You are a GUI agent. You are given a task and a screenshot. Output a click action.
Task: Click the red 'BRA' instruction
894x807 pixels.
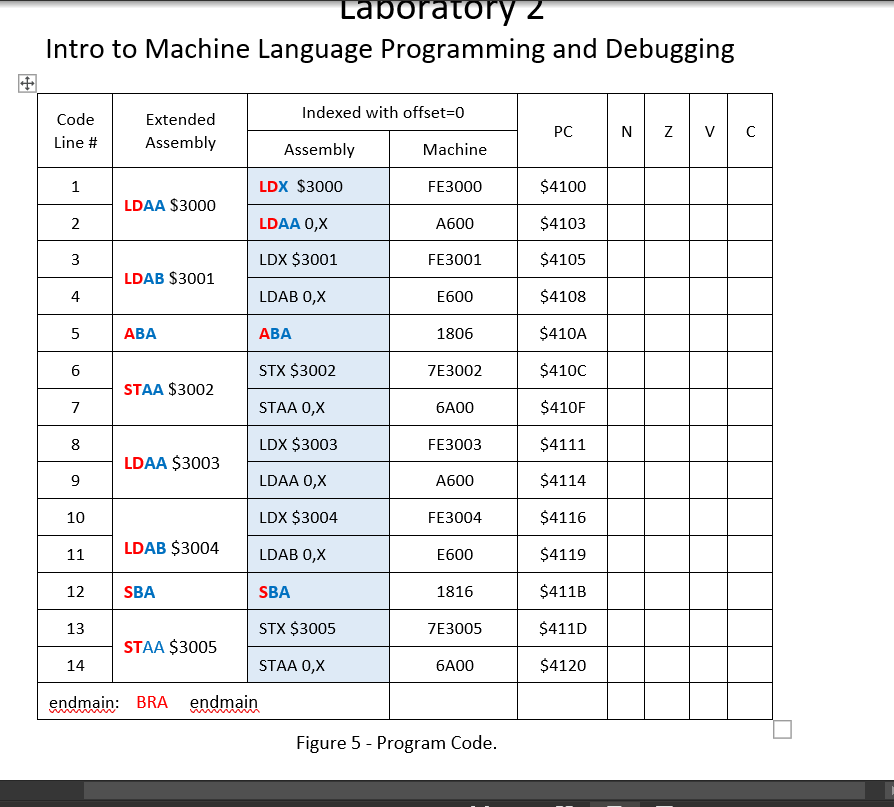[x=152, y=702]
